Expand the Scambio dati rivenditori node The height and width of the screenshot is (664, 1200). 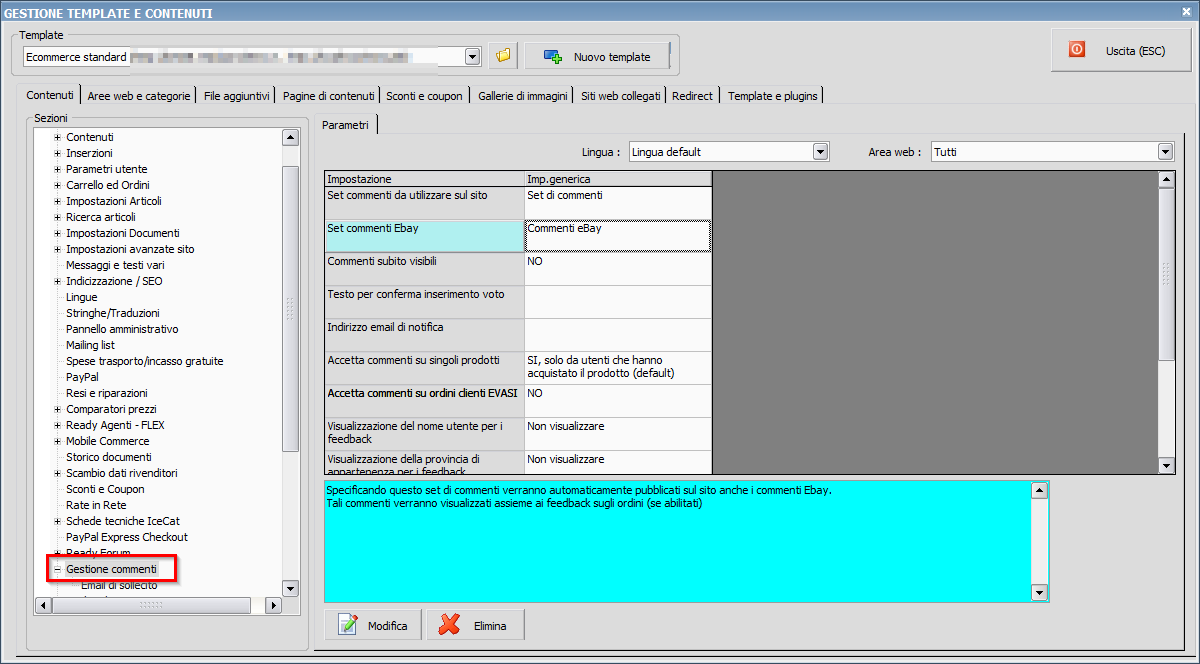(x=58, y=473)
